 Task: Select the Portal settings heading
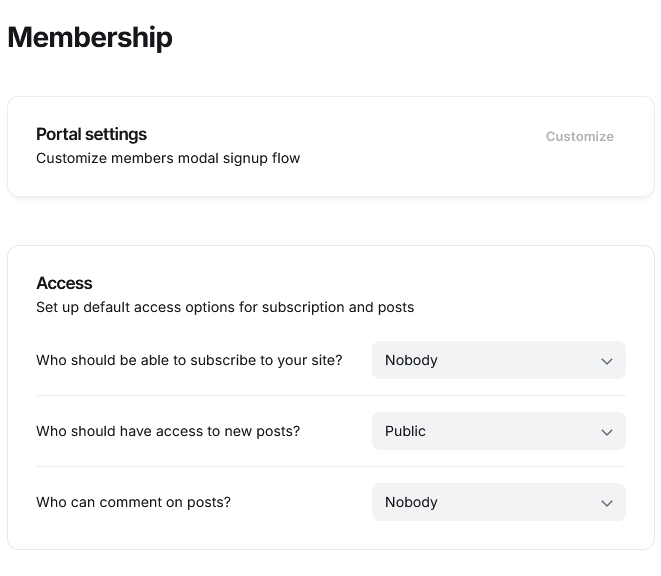pyautogui.click(x=91, y=134)
